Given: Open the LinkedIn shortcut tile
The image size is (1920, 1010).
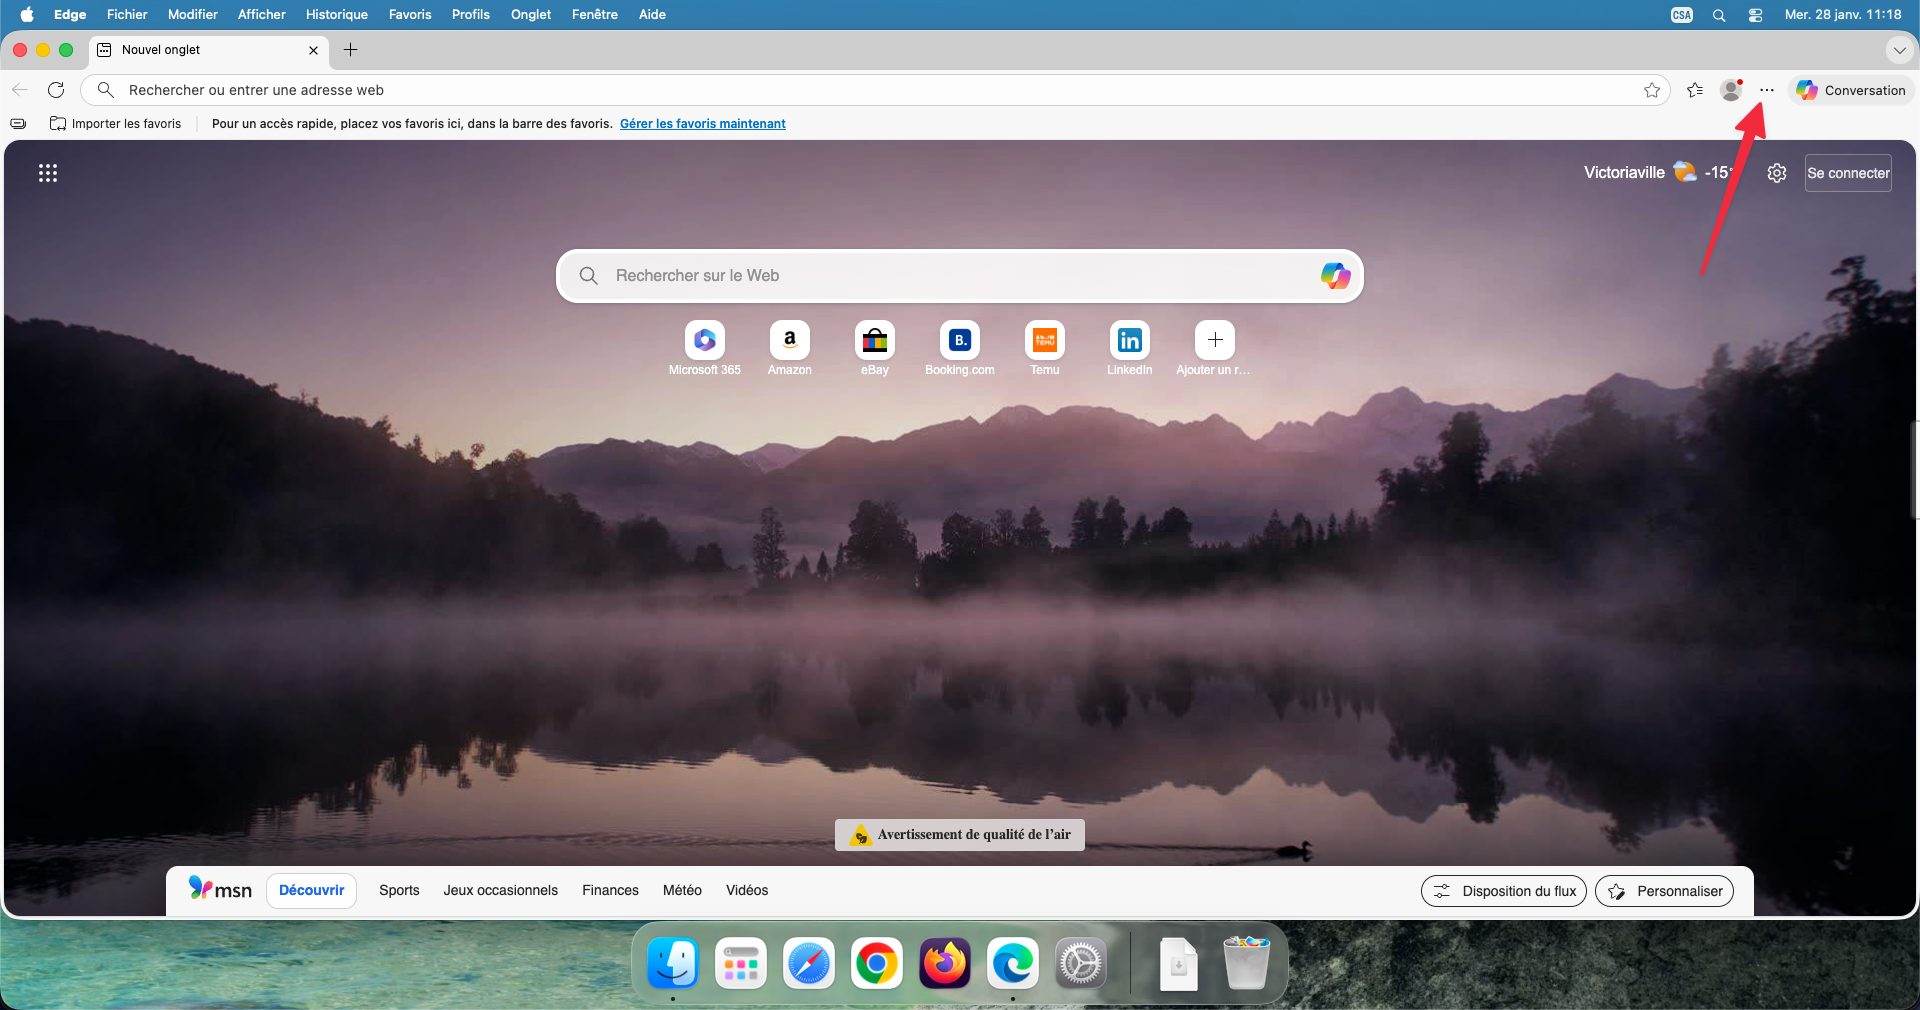Looking at the screenshot, I should click(x=1130, y=348).
